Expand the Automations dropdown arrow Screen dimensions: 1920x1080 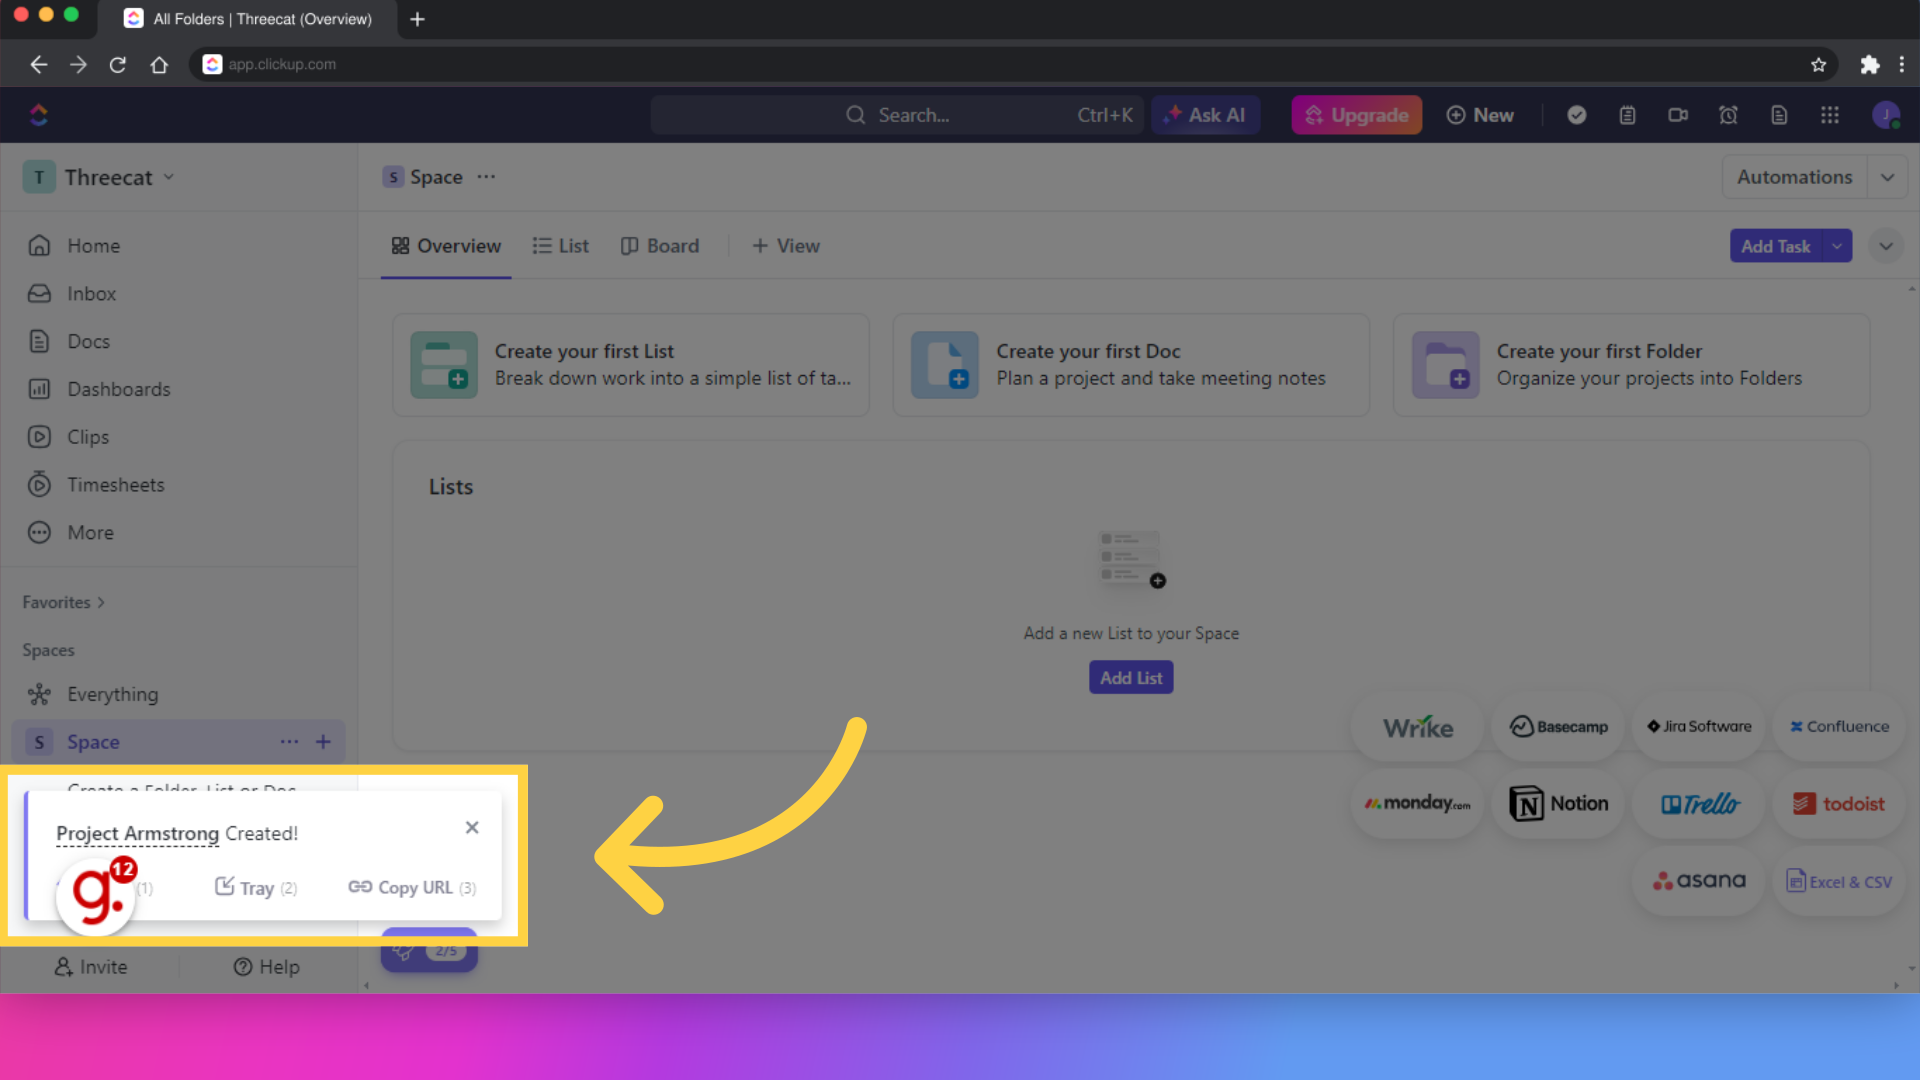click(1887, 177)
